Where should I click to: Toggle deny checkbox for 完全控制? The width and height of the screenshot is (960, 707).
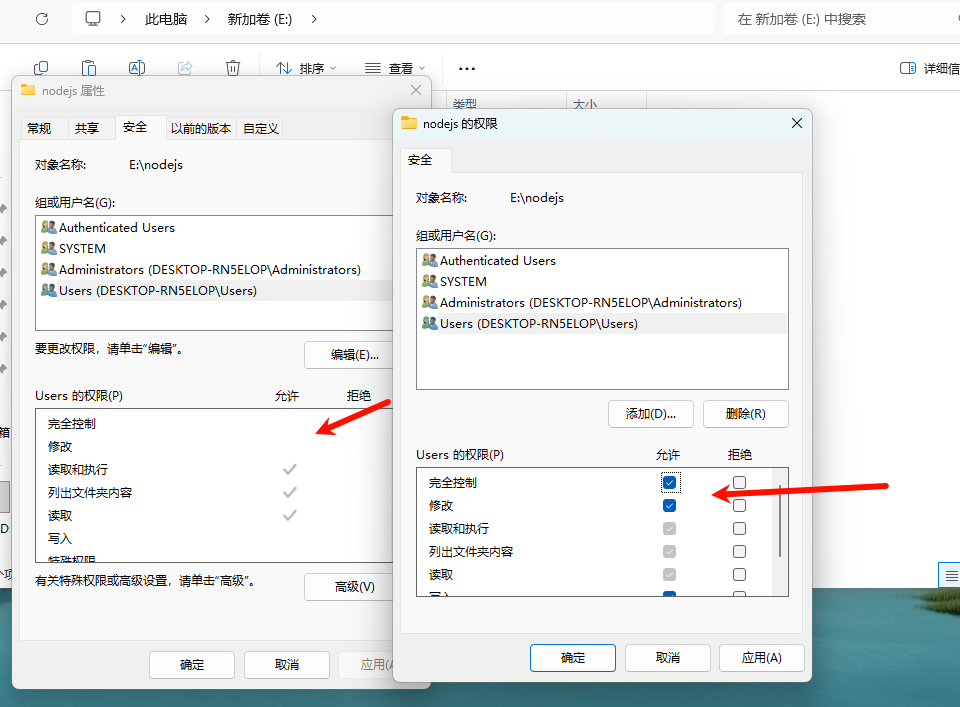click(x=740, y=482)
